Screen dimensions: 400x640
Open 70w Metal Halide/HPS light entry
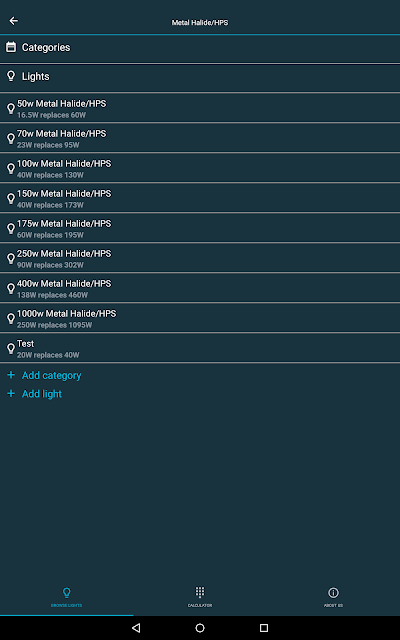pyautogui.click(x=200, y=138)
